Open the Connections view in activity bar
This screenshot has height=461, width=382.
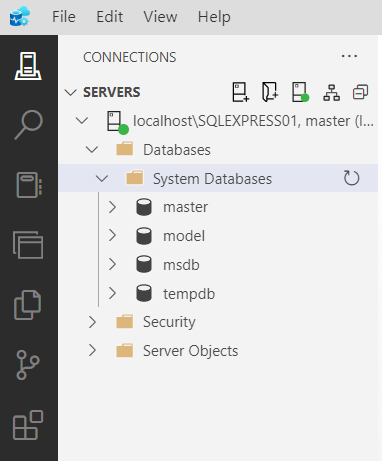coord(28,66)
